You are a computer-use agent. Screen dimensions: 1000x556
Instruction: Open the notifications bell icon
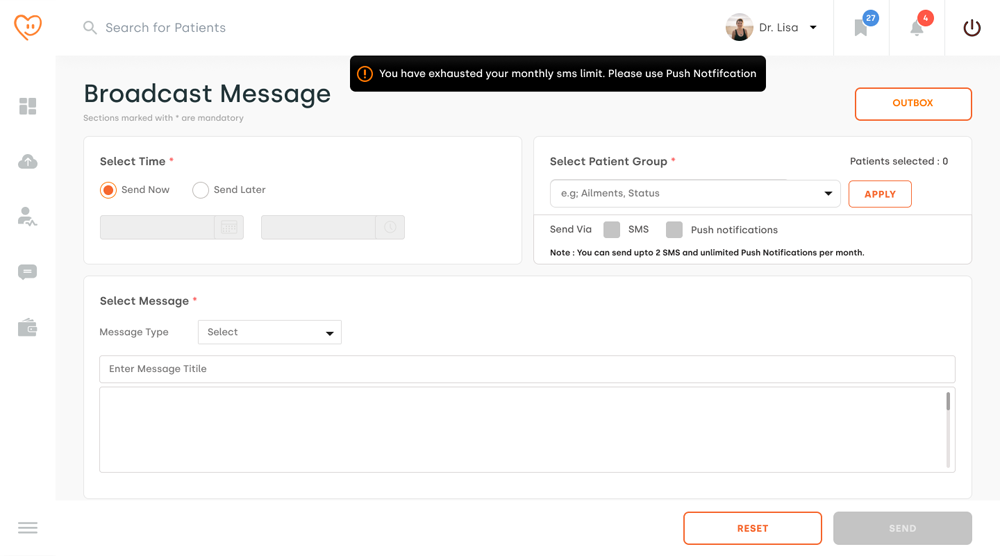pyautogui.click(x=917, y=28)
